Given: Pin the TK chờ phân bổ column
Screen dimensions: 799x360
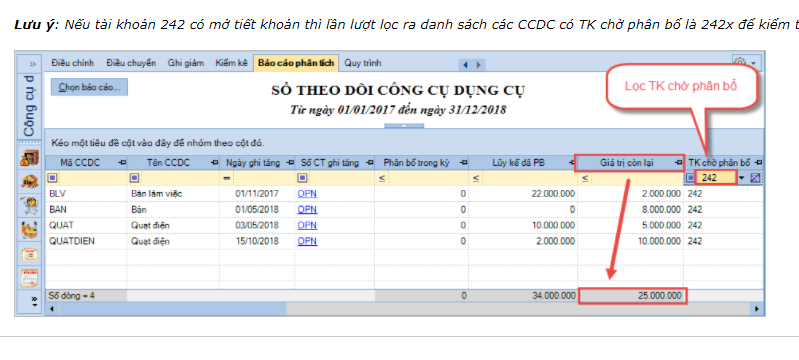Looking at the screenshot, I should pos(758,163).
